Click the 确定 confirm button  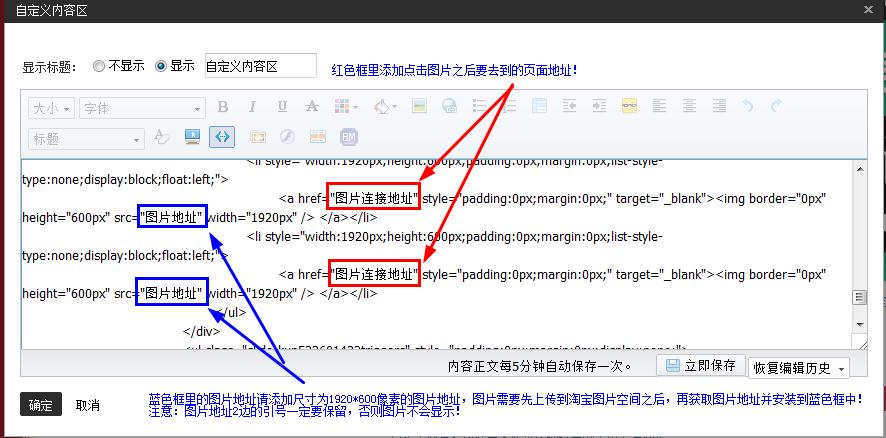(41, 405)
